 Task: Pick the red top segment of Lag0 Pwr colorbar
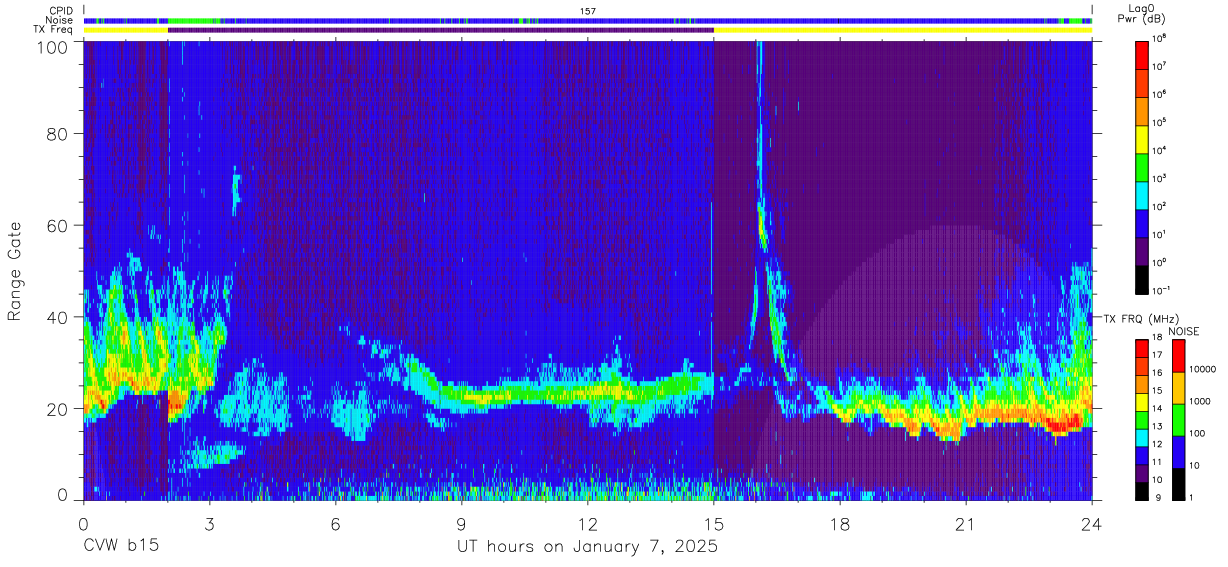pyautogui.click(x=1142, y=53)
